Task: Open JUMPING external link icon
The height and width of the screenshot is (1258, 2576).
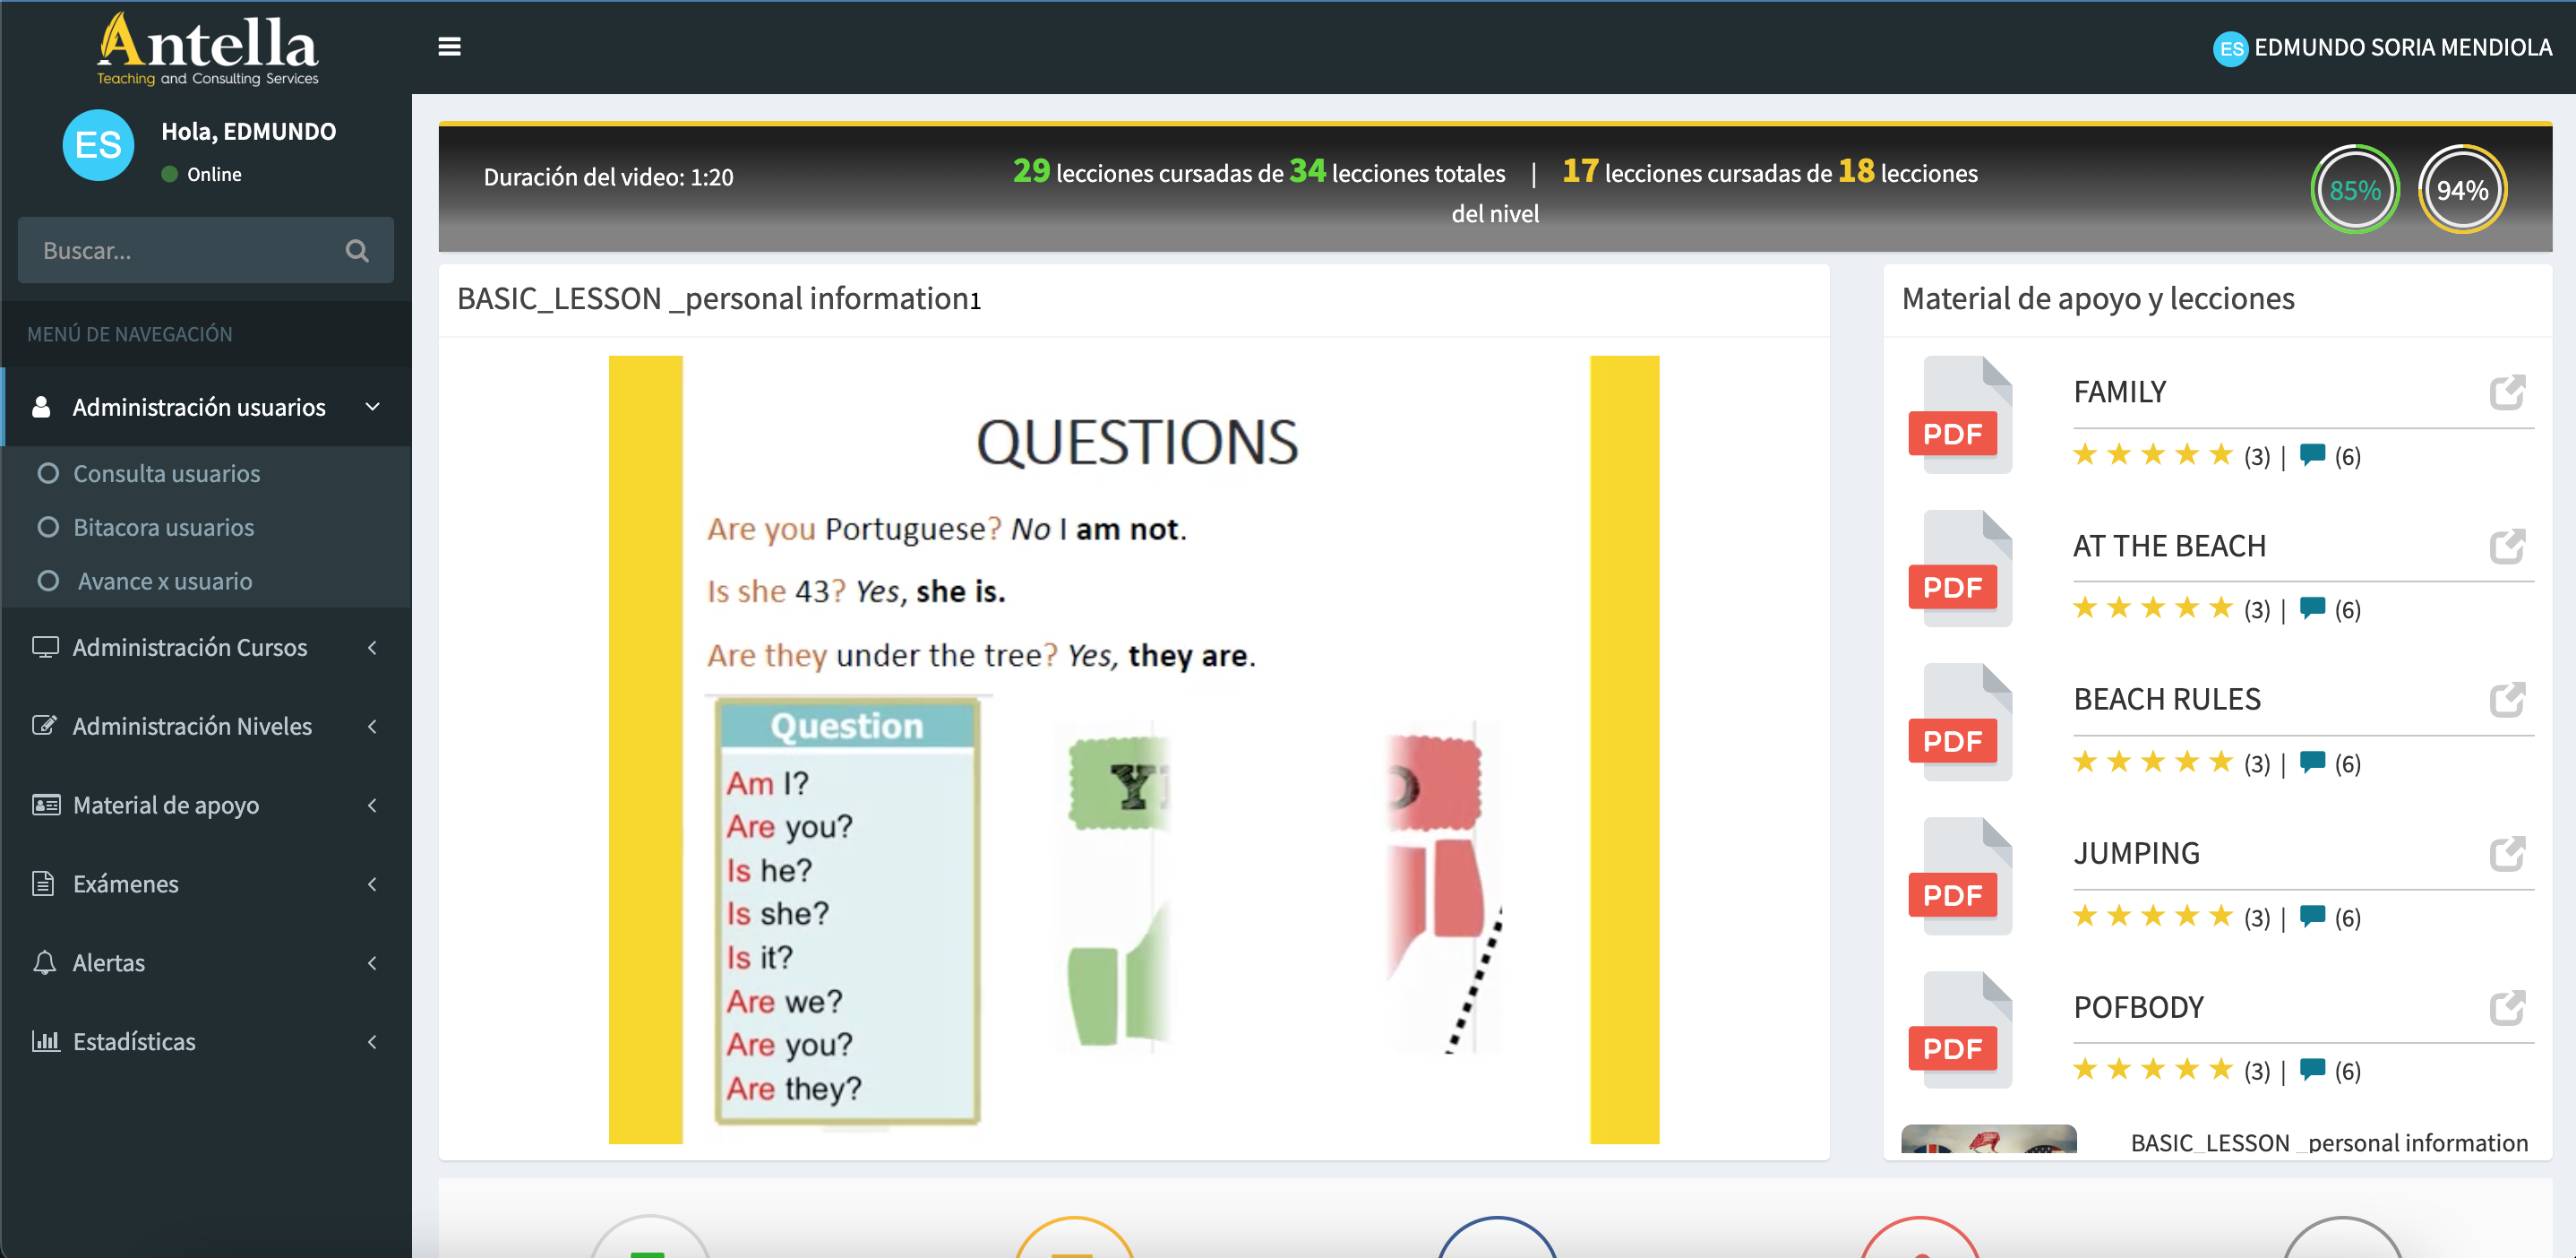Action: point(2507,853)
